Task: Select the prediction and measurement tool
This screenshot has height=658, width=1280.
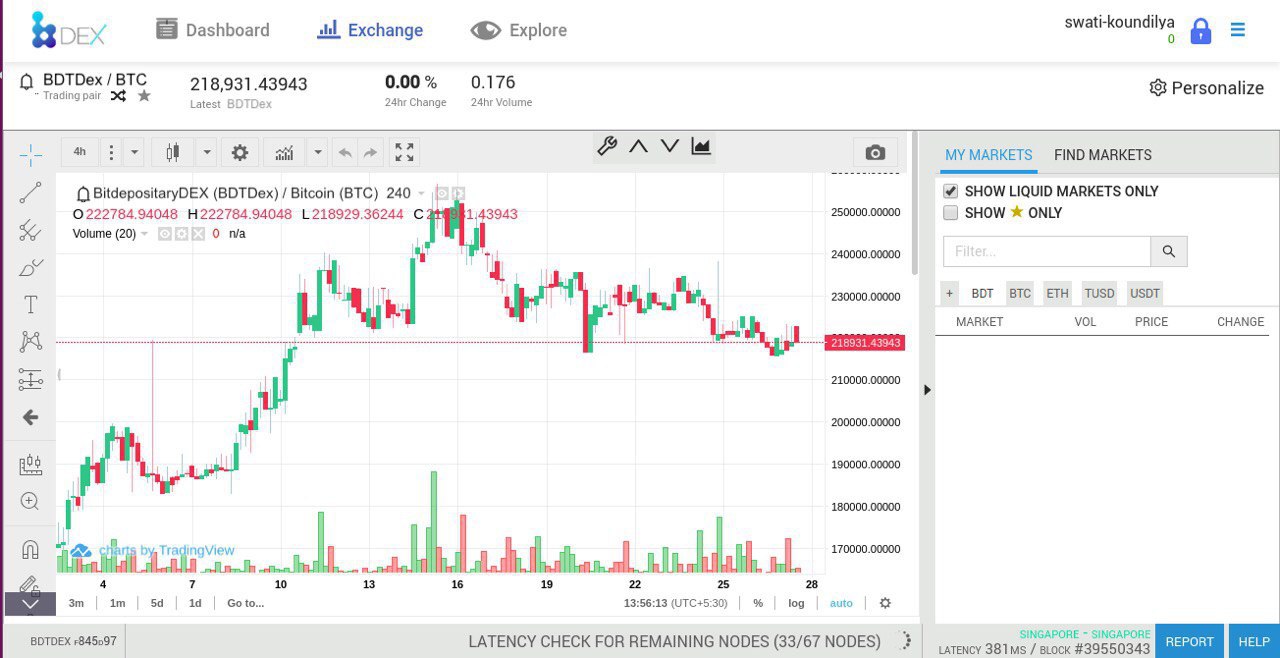Action: 31,379
